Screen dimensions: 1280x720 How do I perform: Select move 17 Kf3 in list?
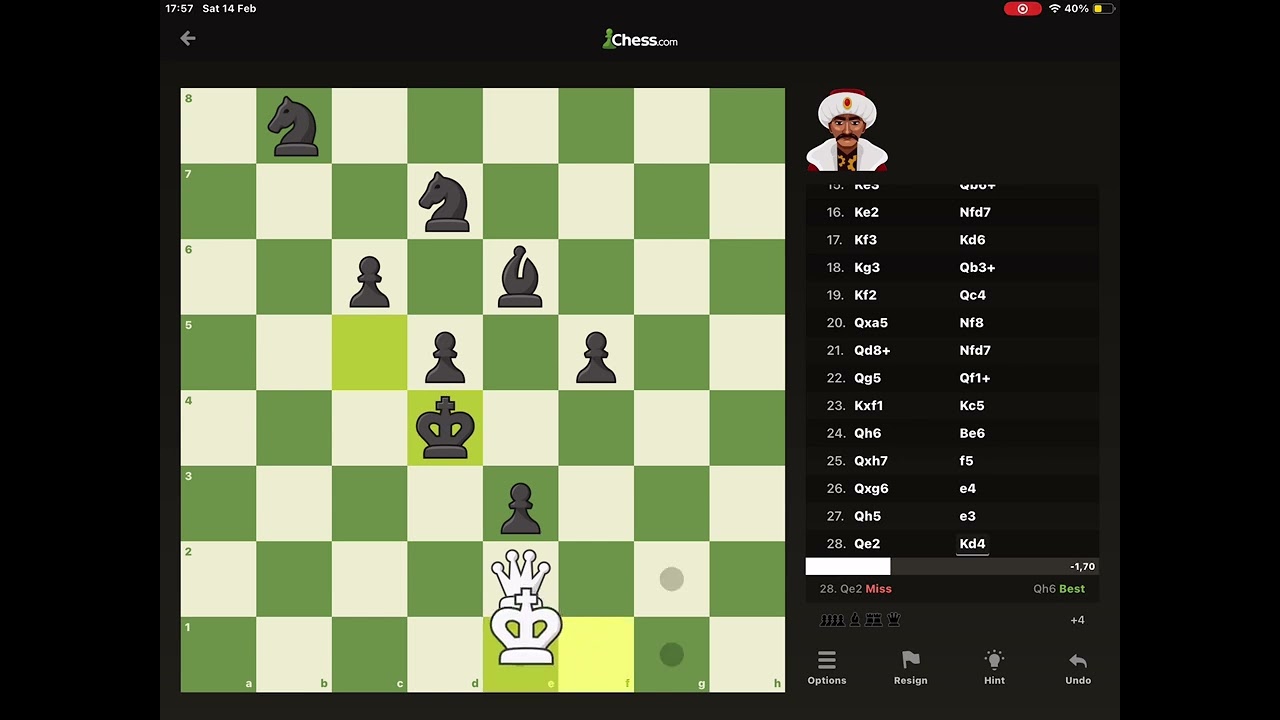click(x=865, y=240)
